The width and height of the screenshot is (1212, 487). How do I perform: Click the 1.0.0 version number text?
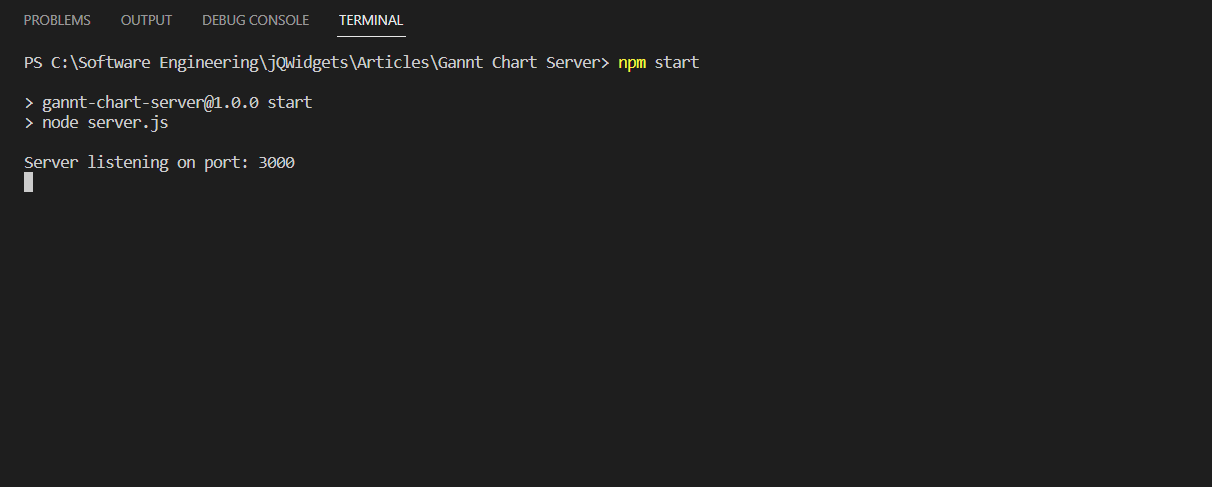[x=236, y=102]
